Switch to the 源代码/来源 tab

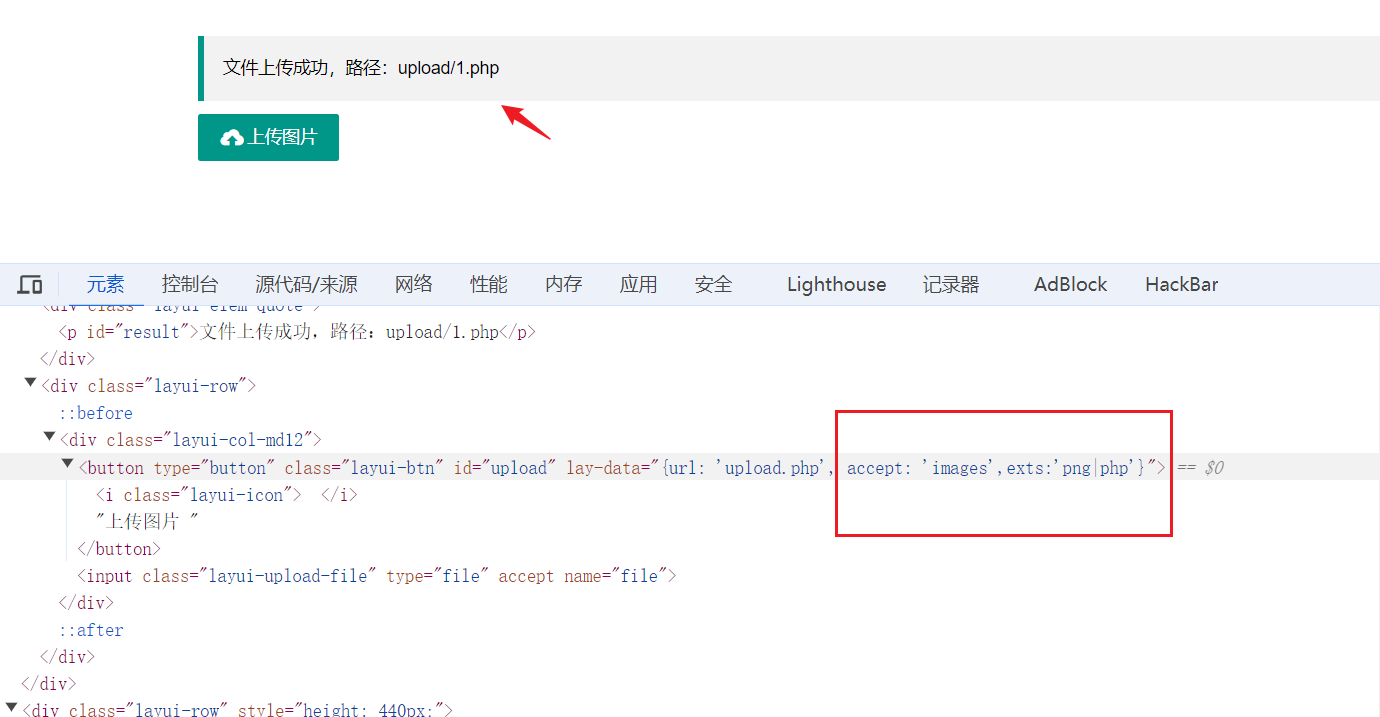(x=306, y=284)
